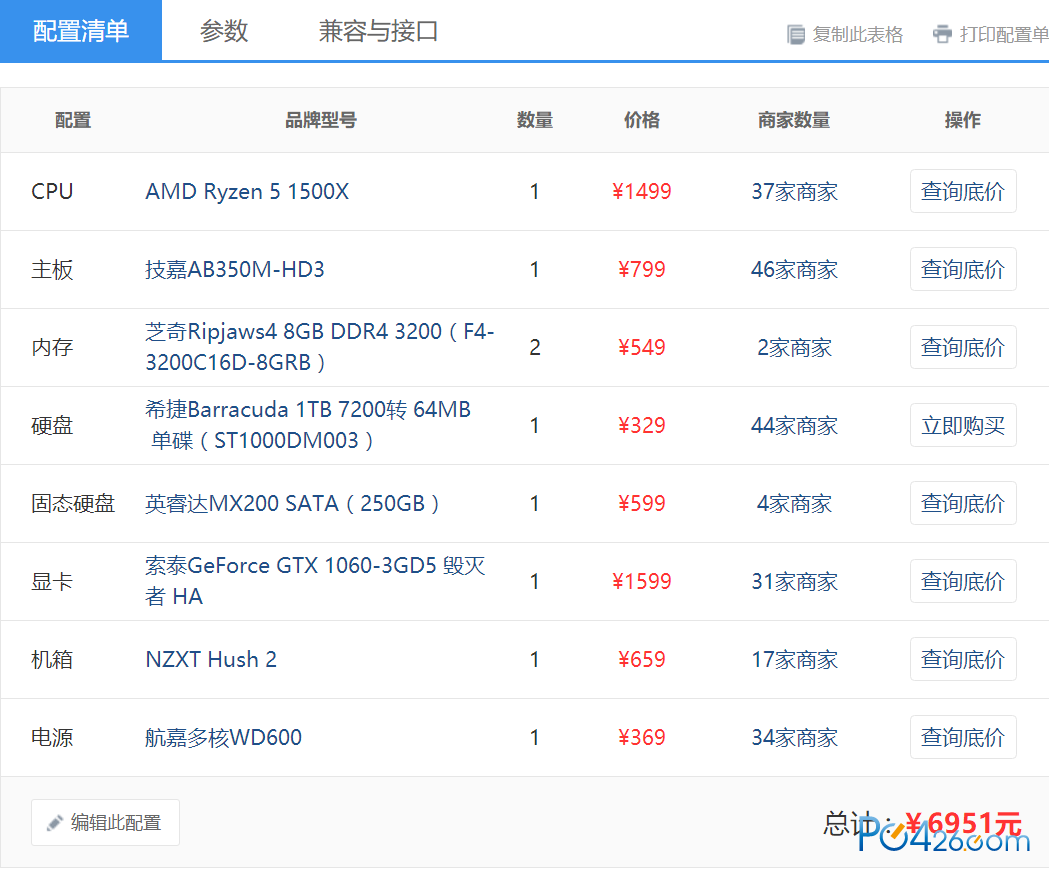Open the 技嘉AB350M-HD3 product link
Image resolution: width=1049 pixels, height=870 pixels.
tap(235, 270)
